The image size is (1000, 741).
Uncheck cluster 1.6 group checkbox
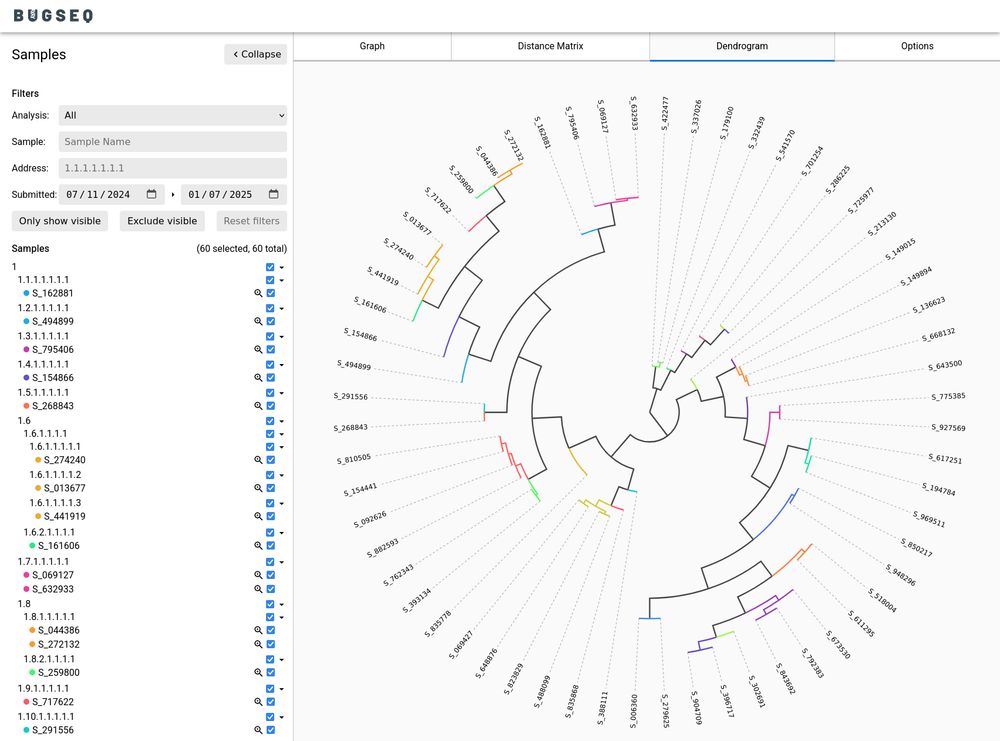[270, 421]
